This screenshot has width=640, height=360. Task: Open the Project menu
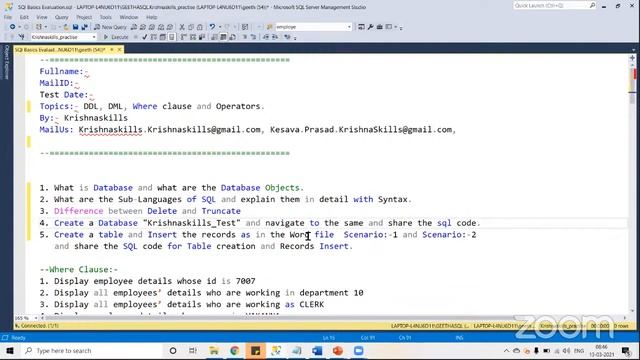tap(84, 17)
